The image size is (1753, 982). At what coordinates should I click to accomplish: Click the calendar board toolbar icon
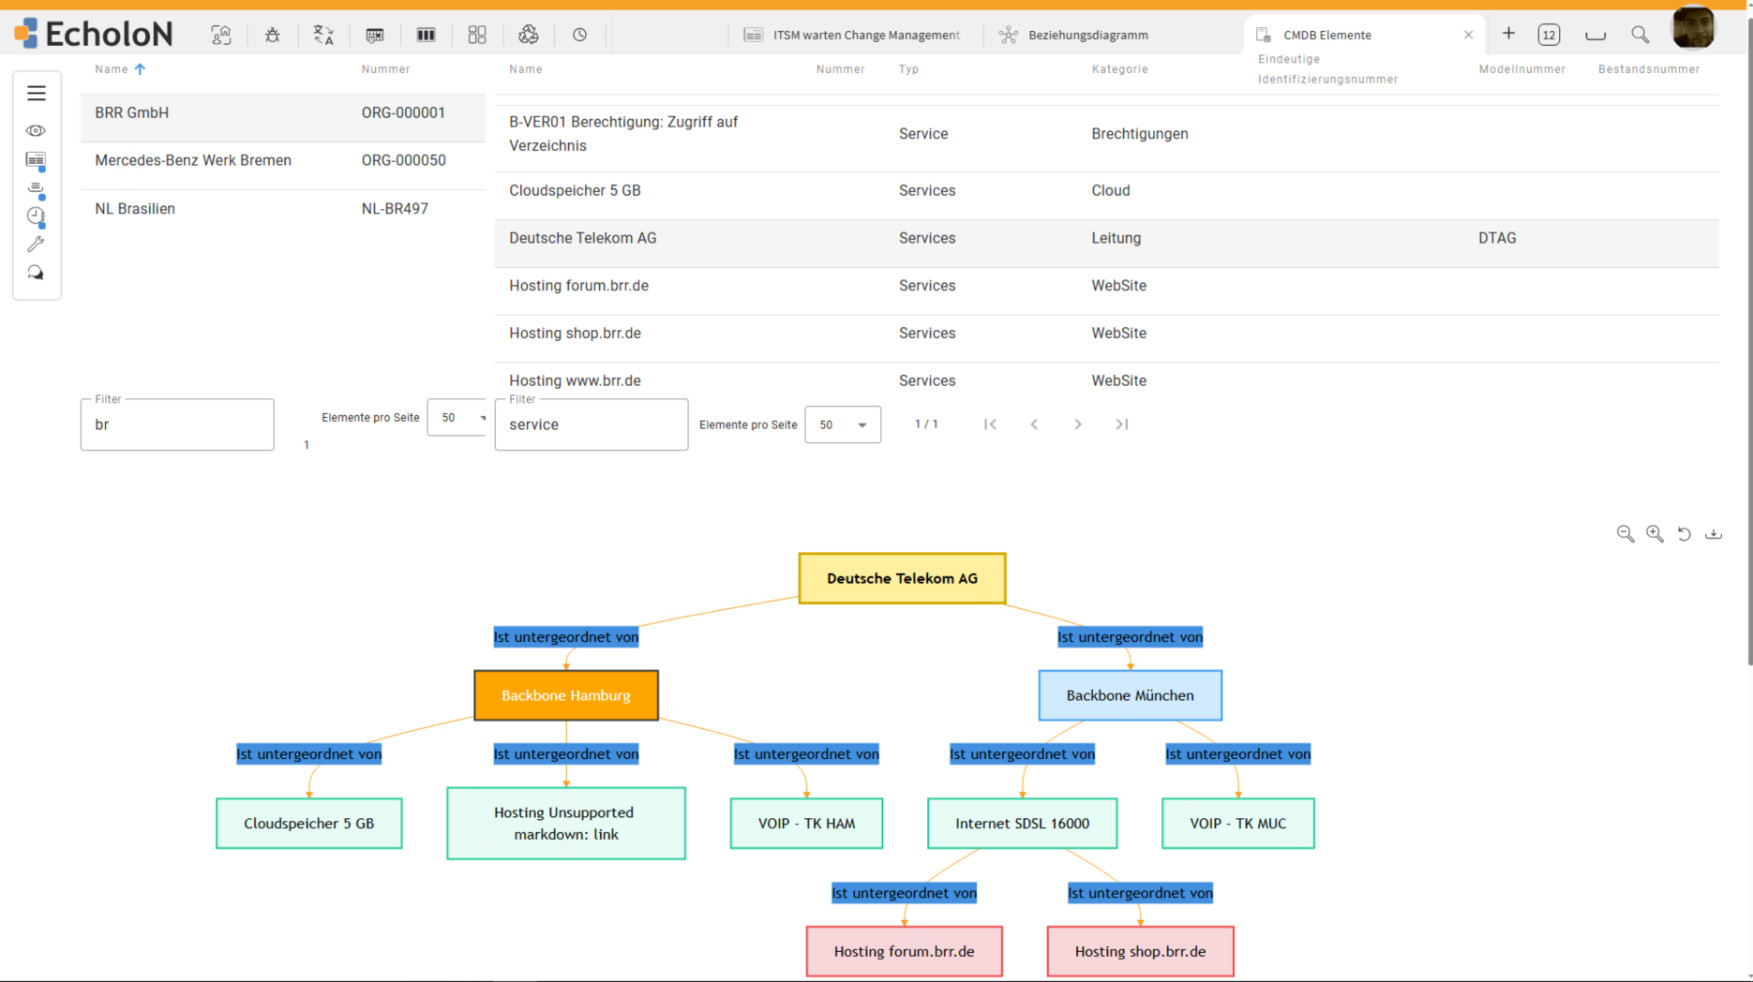point(375,35)
